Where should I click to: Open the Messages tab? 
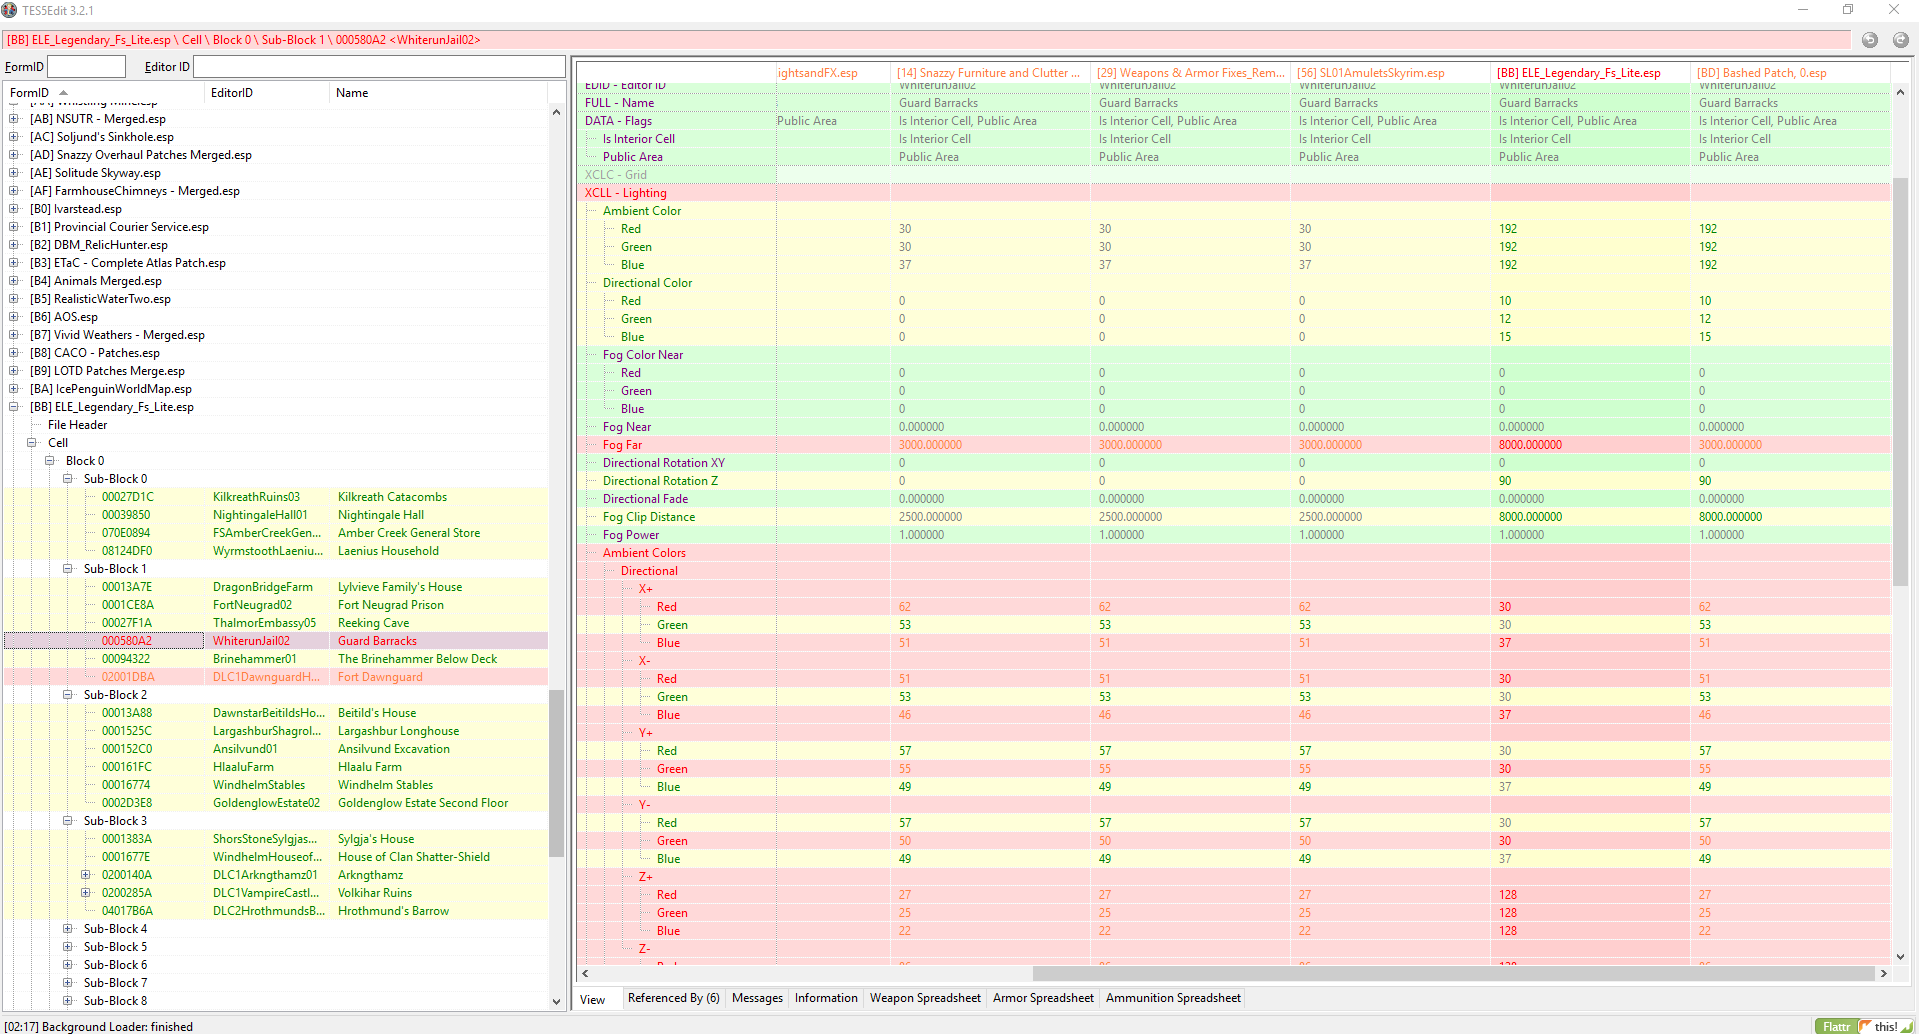tap(757, 998)
